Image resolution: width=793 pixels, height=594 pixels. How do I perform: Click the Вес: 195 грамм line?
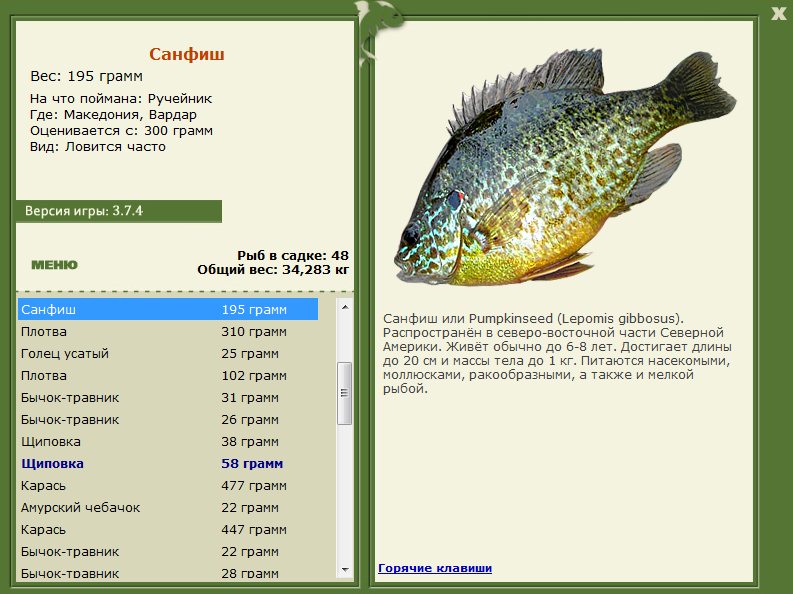tap(86, 76)
